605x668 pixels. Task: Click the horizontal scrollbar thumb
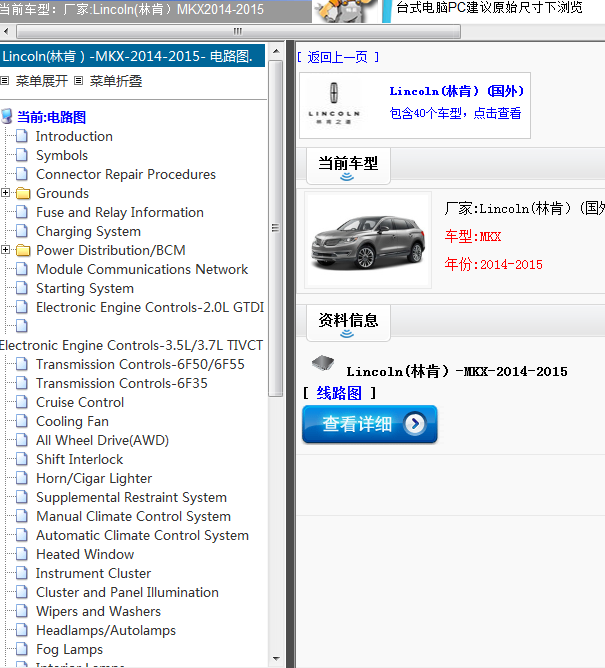(238, 31)
